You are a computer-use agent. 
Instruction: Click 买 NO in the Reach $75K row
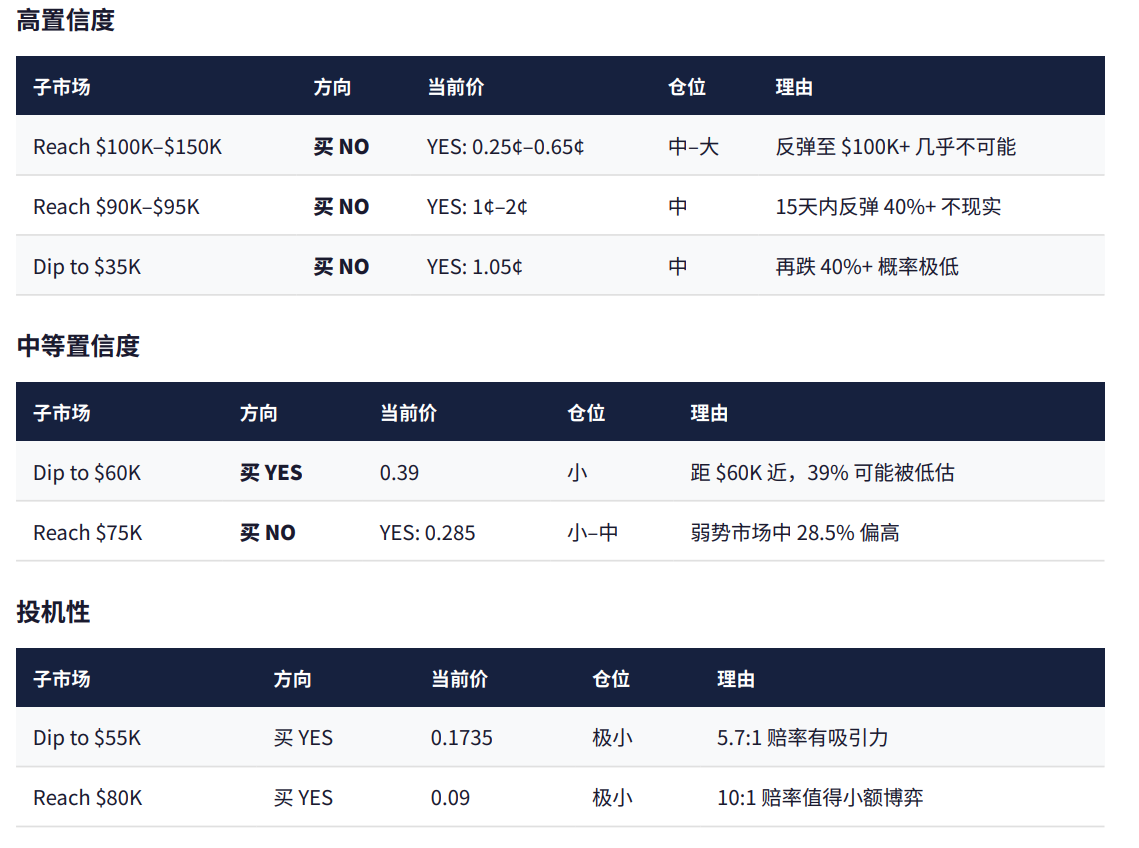267,533
